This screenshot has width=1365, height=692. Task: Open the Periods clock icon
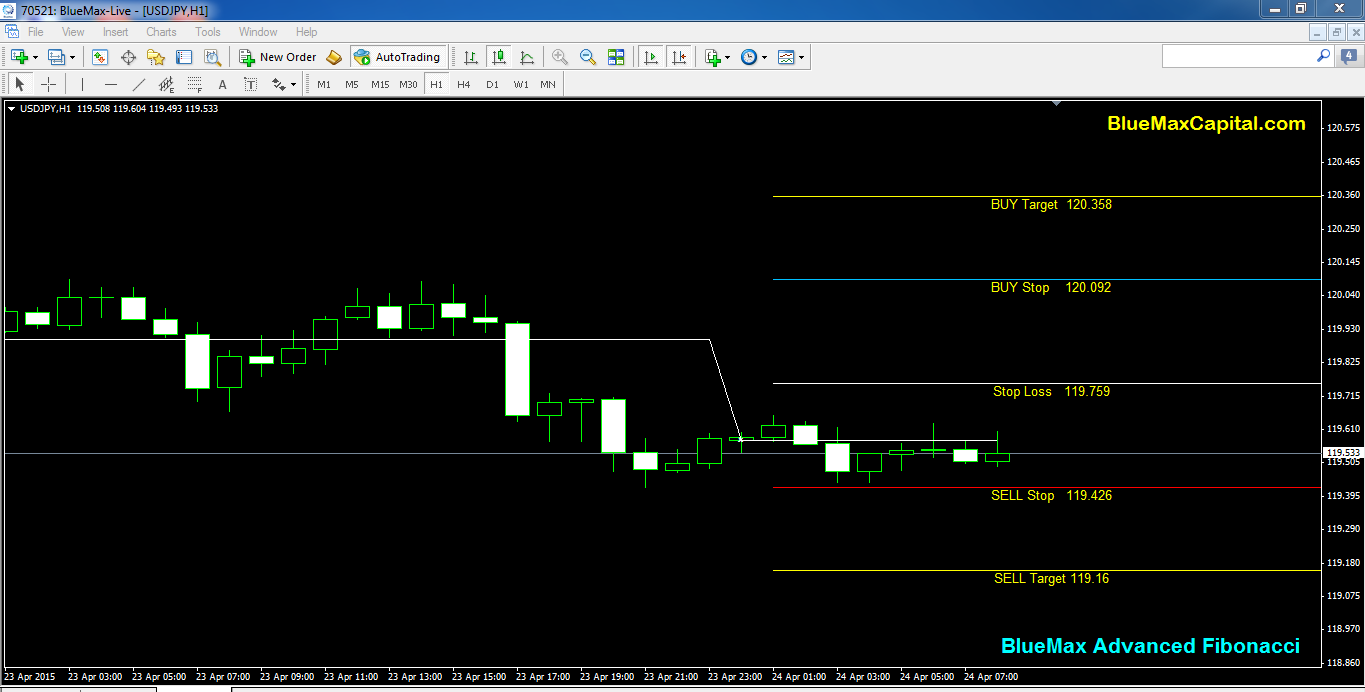point(749,57)
